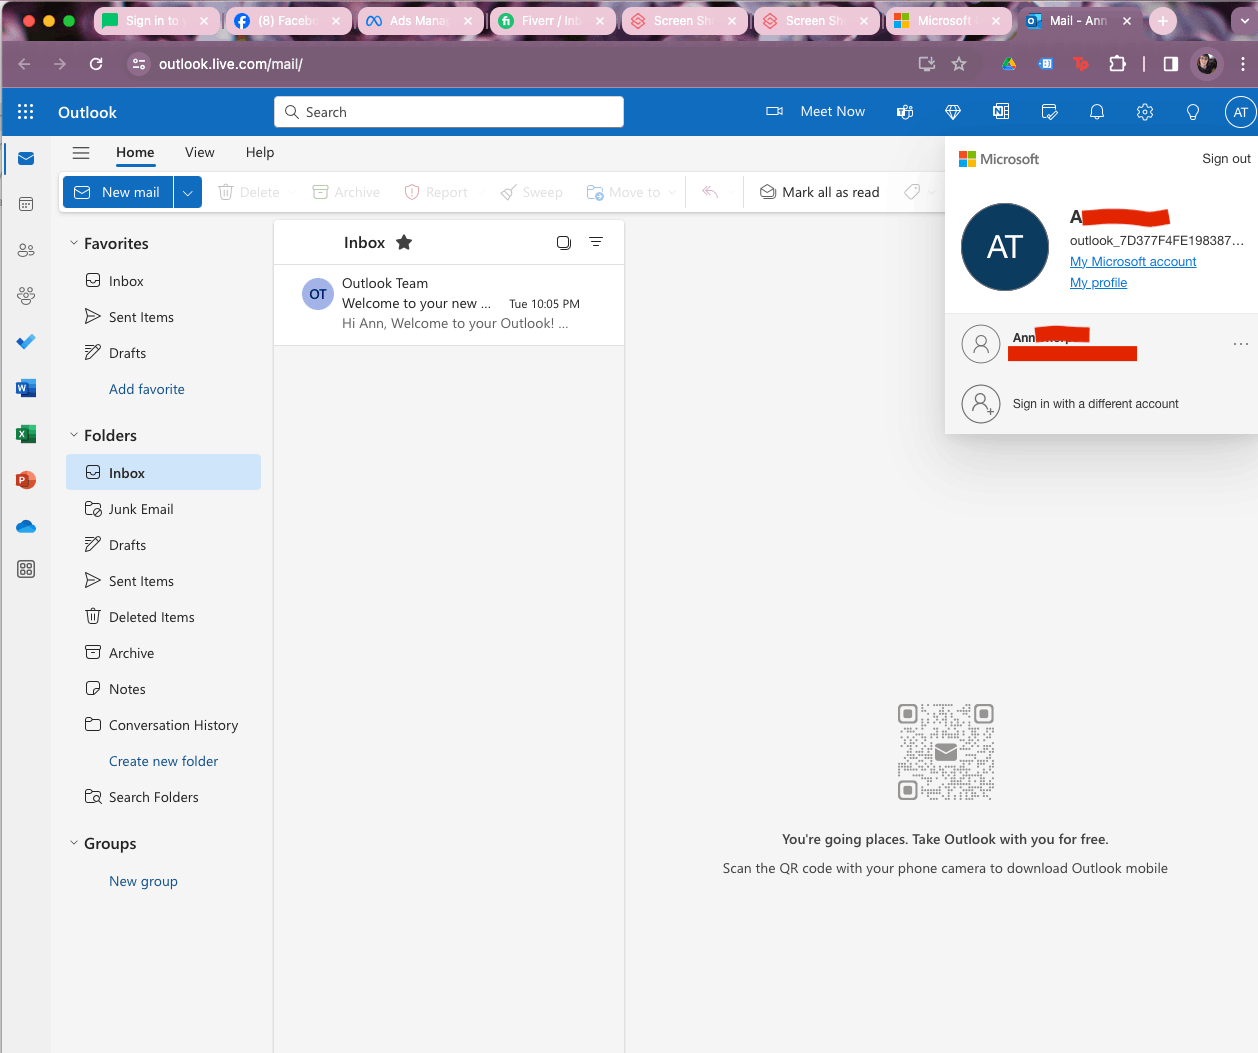Click Create new folder link
The image size is (1258, 1053).
163,761
